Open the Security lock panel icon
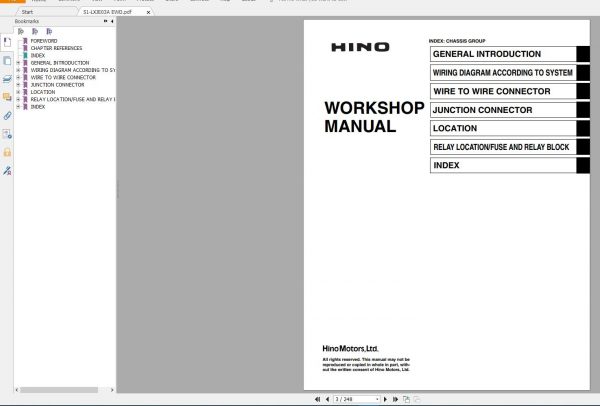The height and width of the screenshot is (406, 600). (7, 152)
